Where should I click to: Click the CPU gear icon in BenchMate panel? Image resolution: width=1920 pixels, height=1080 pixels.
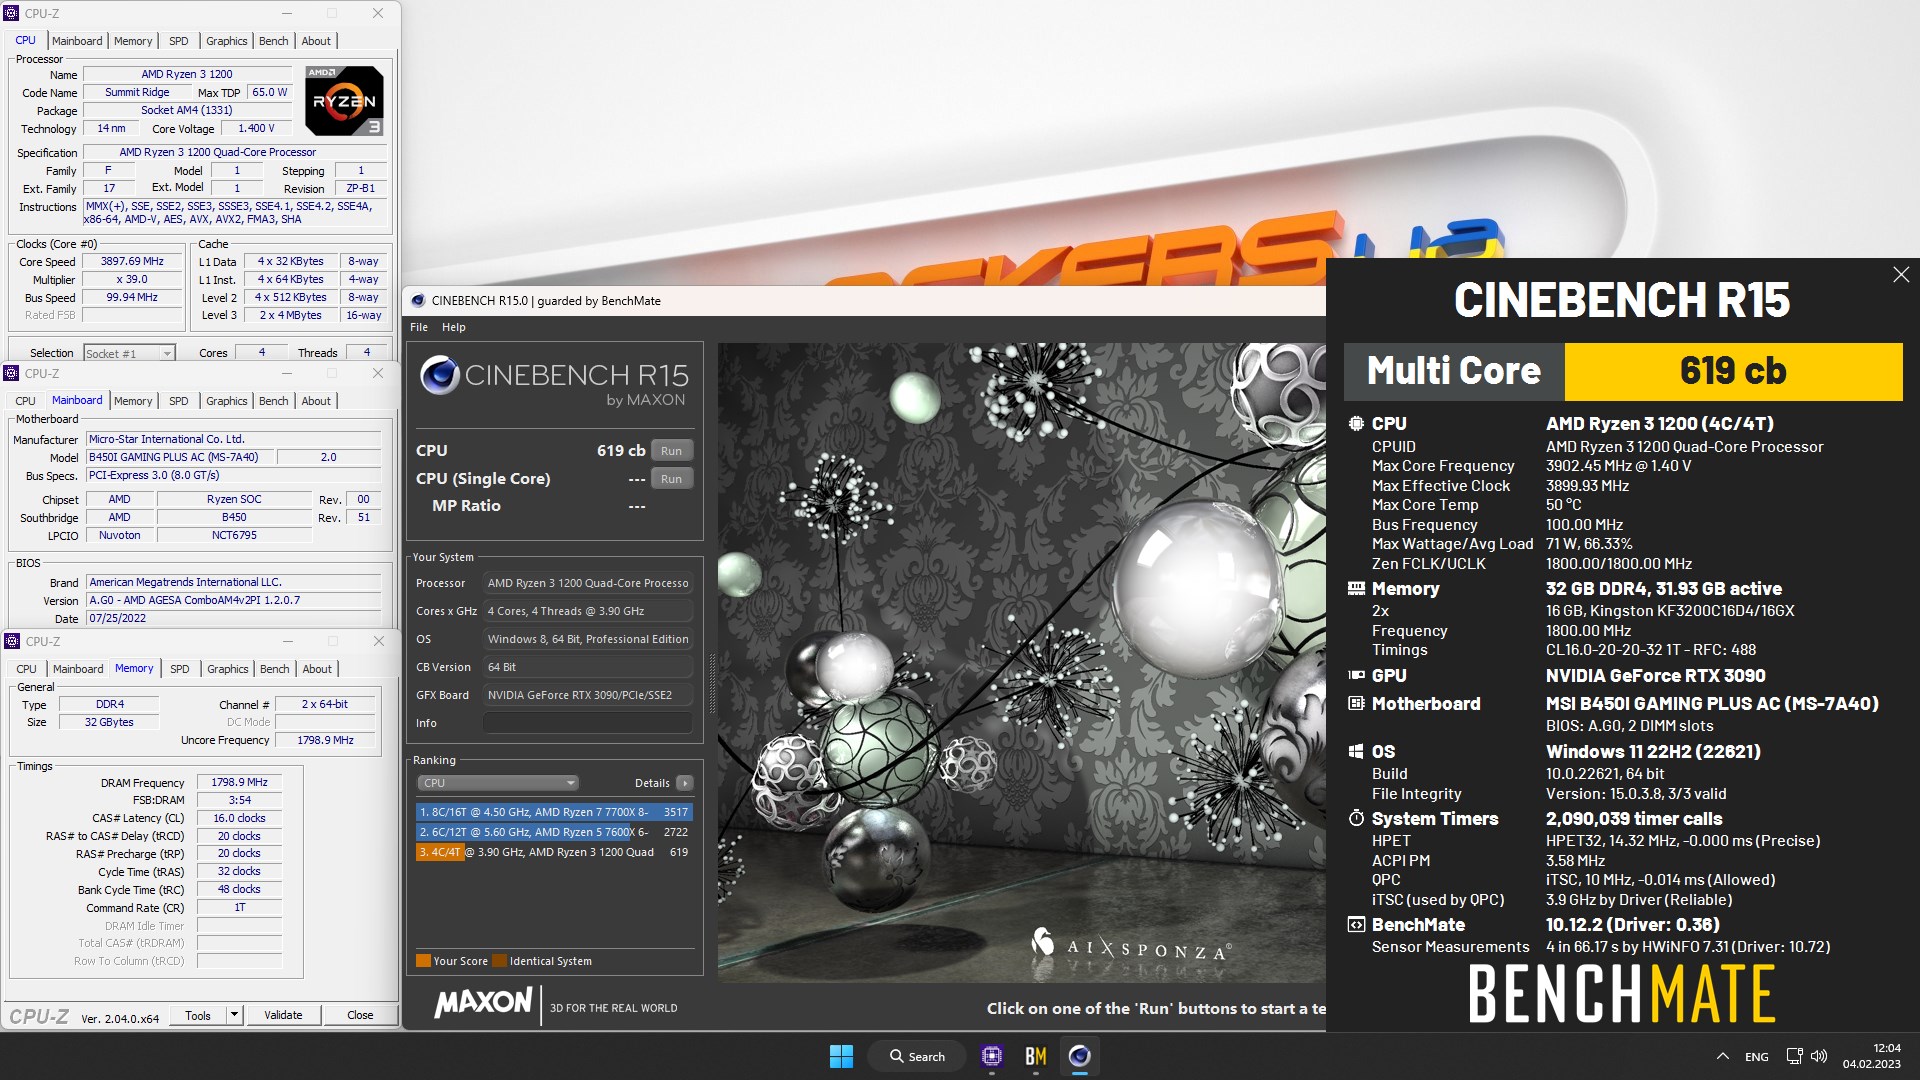1356,424
